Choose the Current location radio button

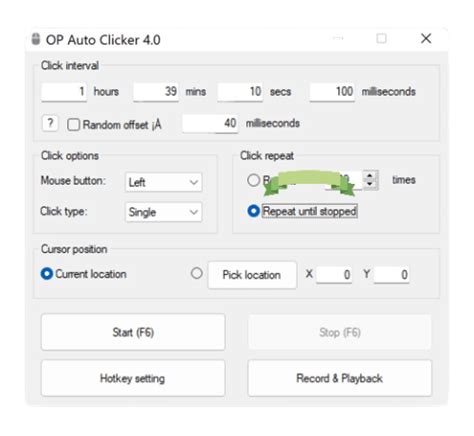(x=47, y=274)
